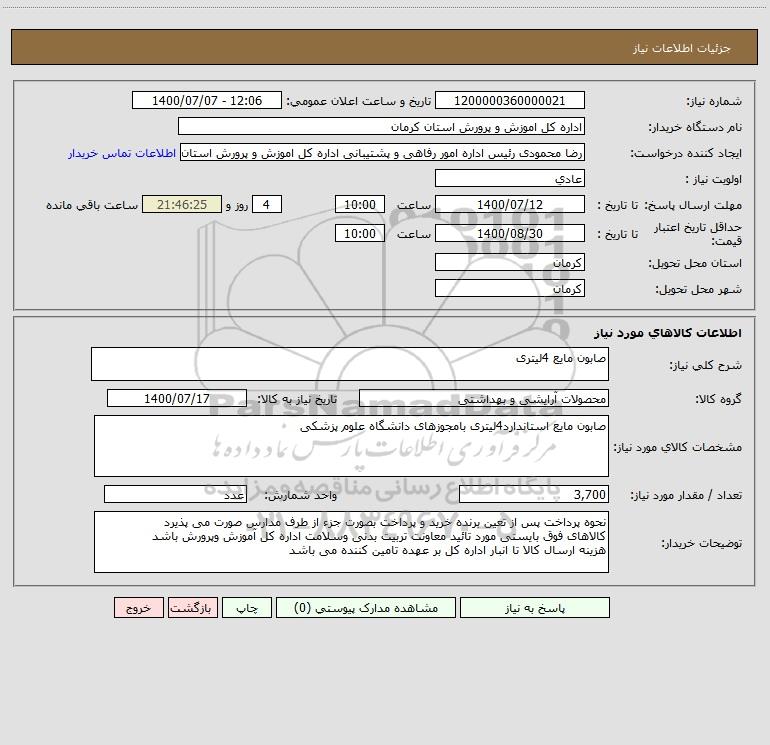Click the quantity field showing 3,700
The height and width of the screenshot is (745, 770).
(x=534, y=495)
